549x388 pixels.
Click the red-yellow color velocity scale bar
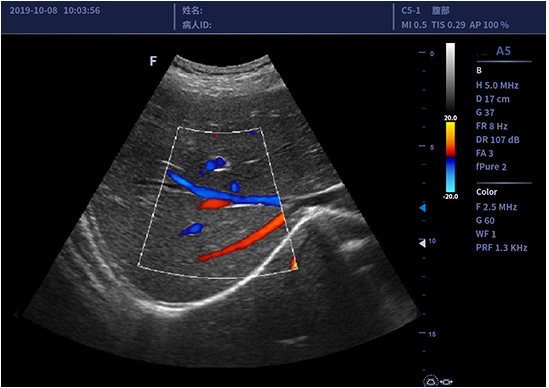pos(450,139)
